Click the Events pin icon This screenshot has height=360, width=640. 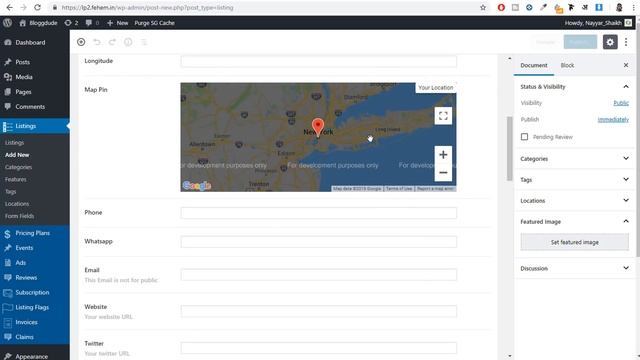point(7,248)
